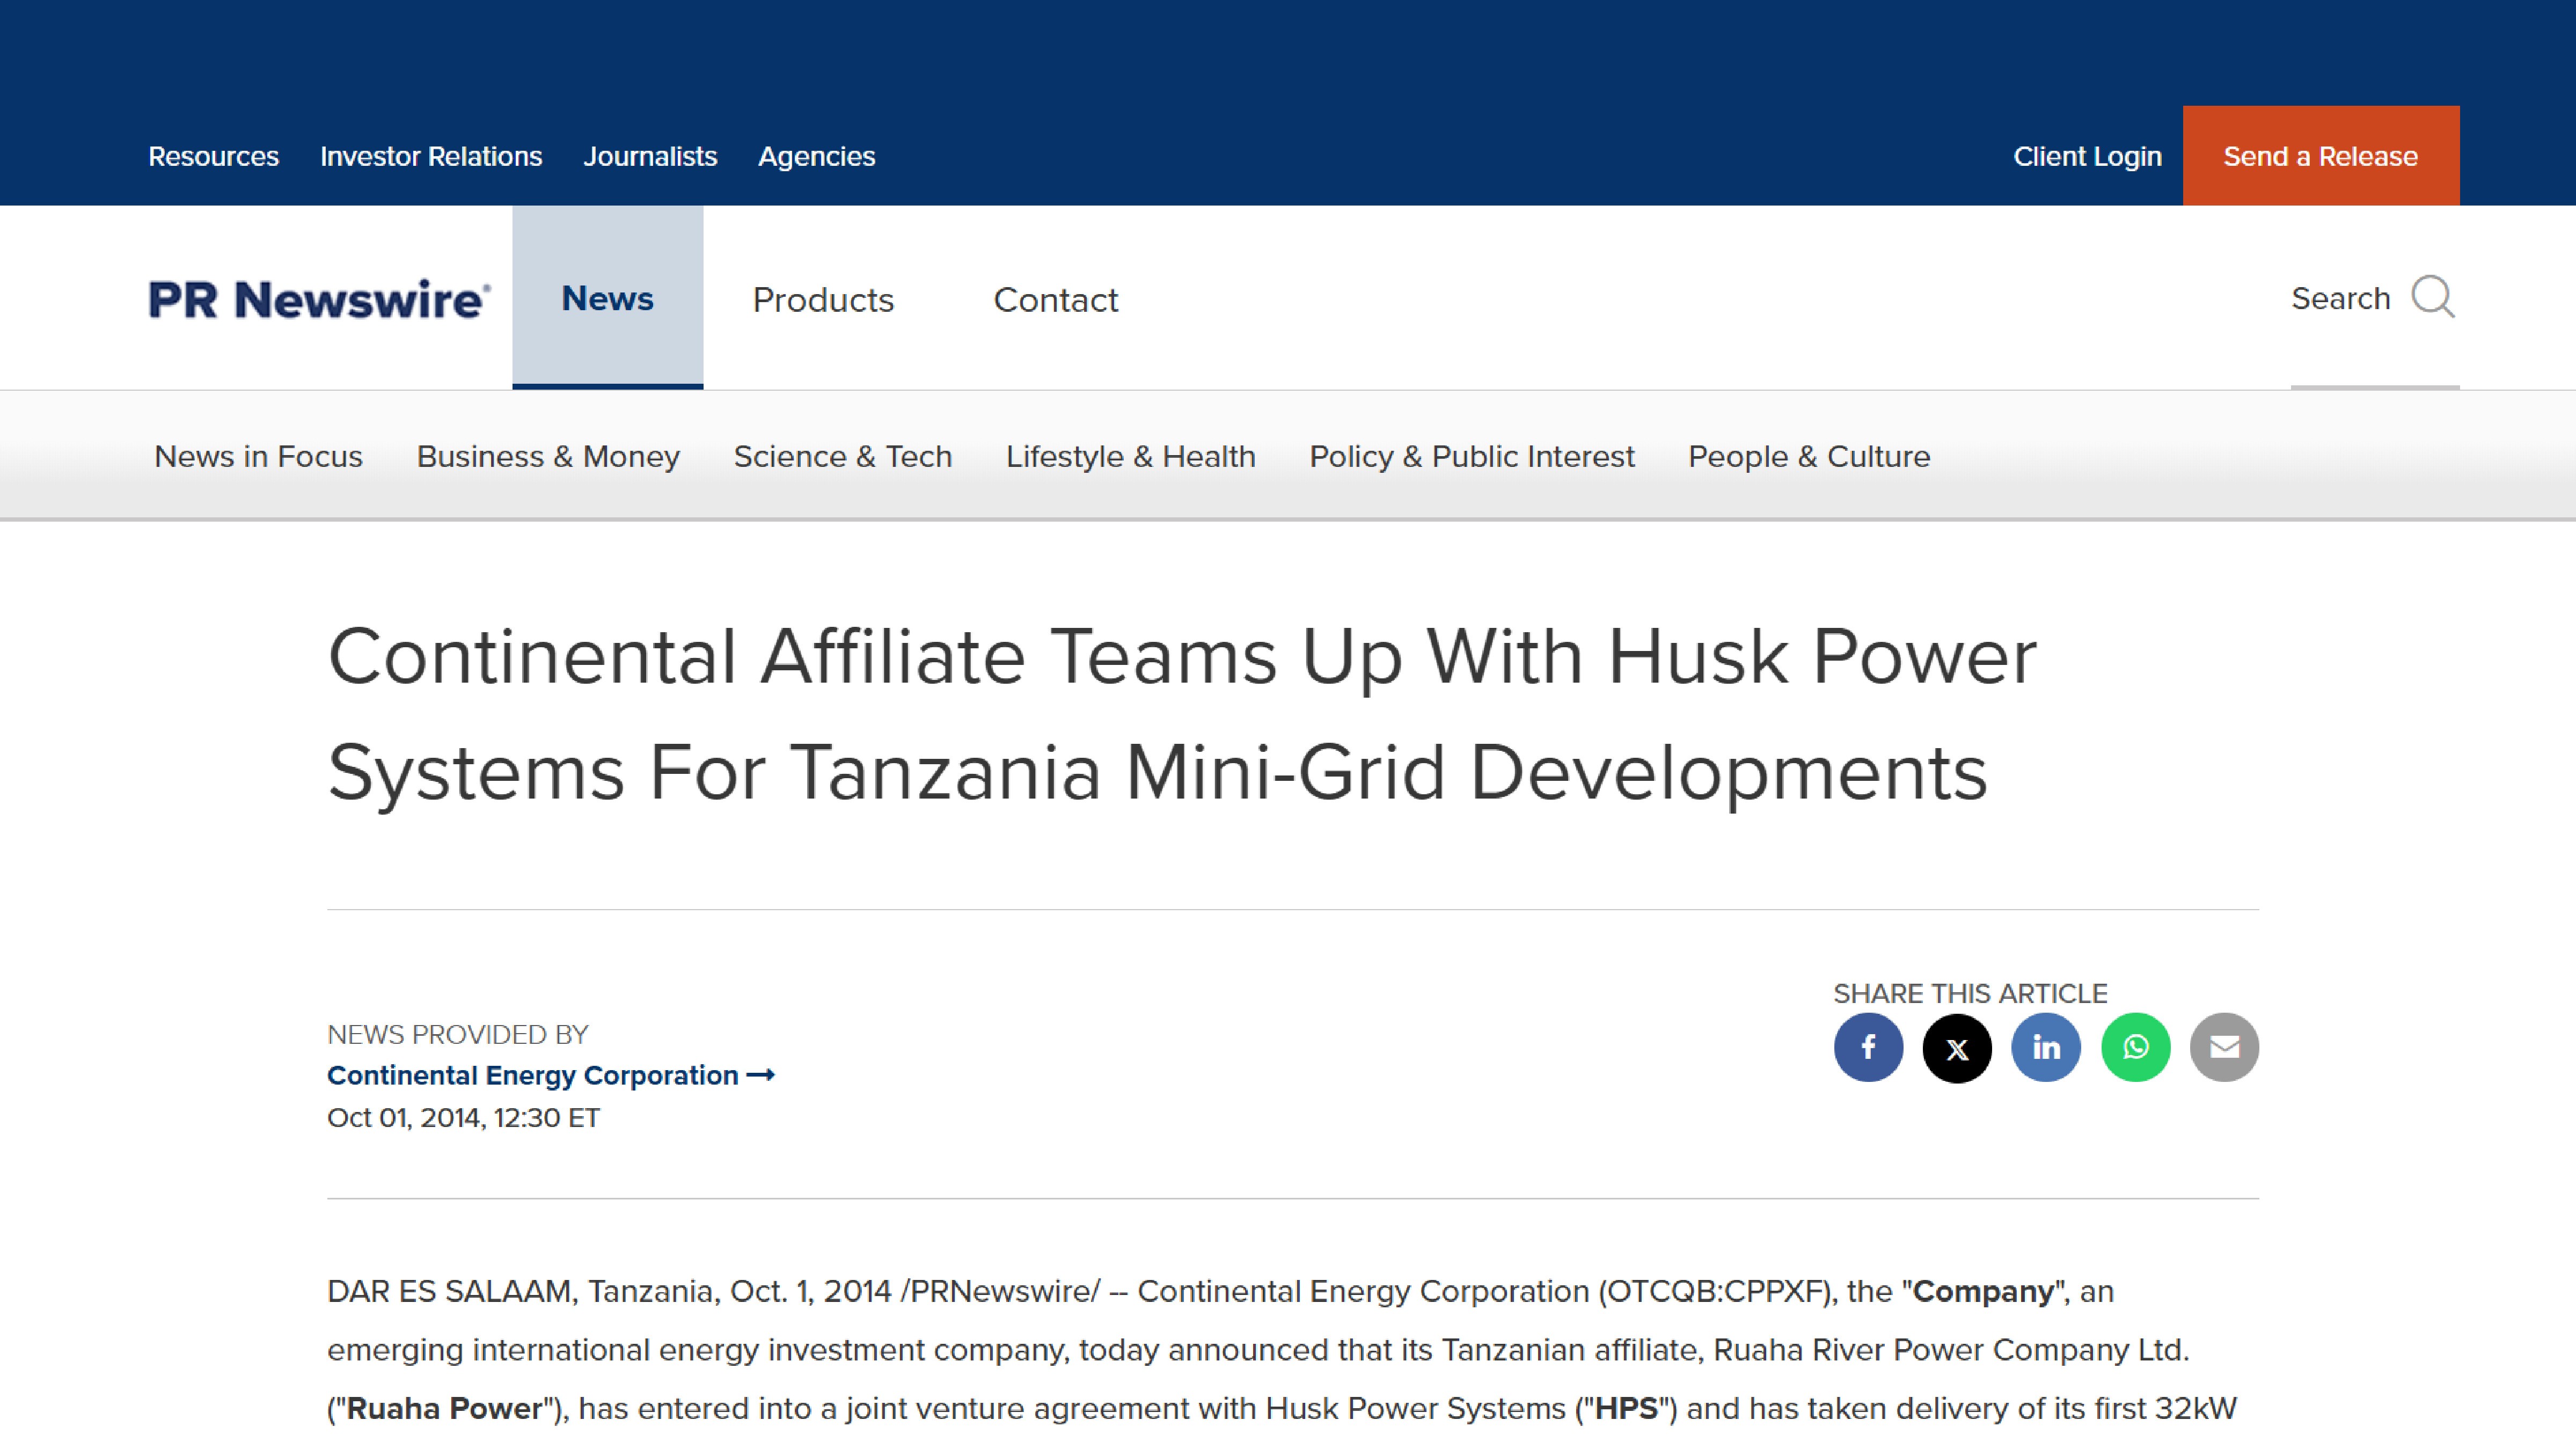The width and height of the screenshot is (2576, 1449).
Task: Open the Products menu
Action: [x=823, y=299]
